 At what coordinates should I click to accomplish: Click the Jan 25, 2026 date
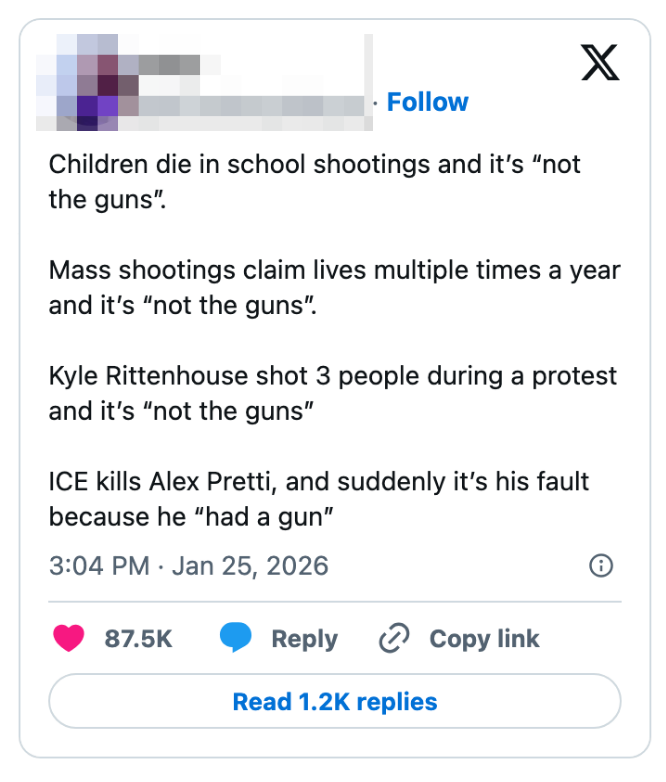pos(250,565)
